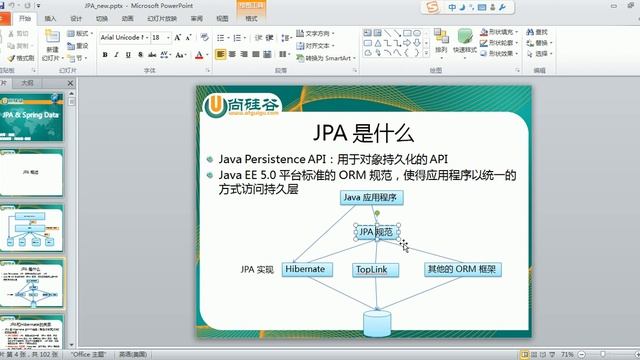640x360 pixels.
Task: Toggle italic formatting
Action: tap(116, 55)
